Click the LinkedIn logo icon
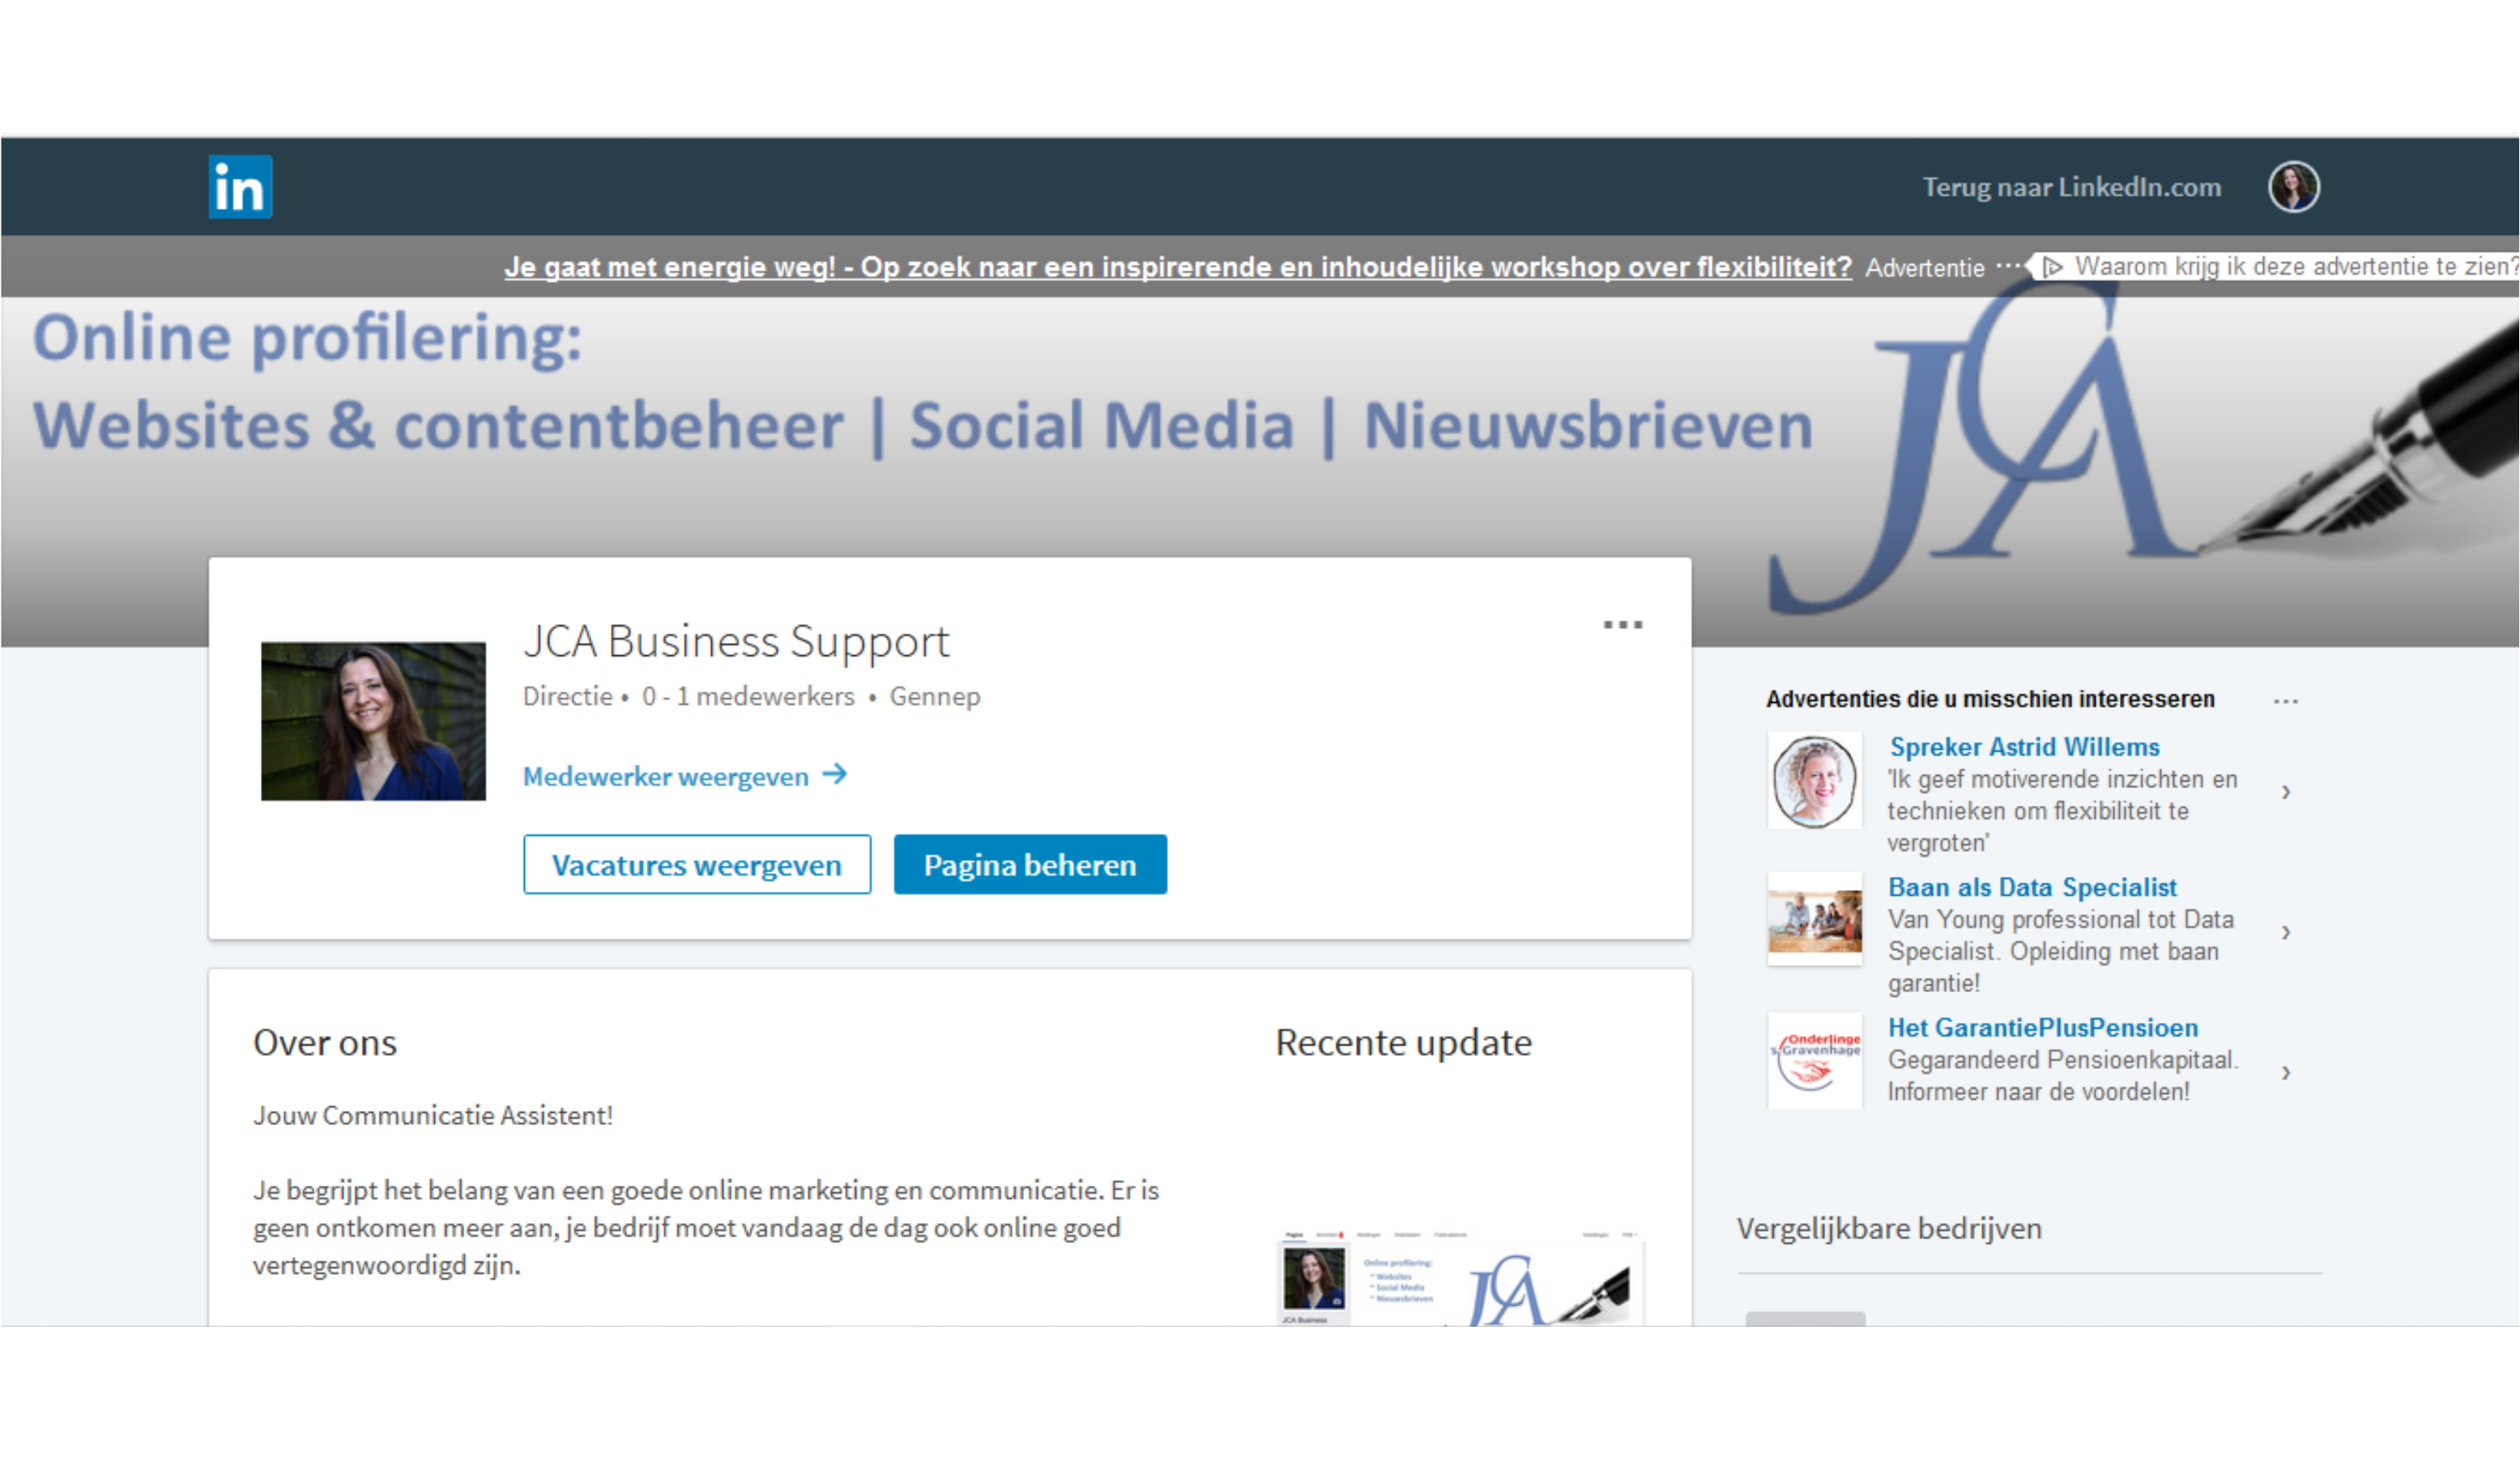Image resolution: width=2520 pixels, height=1478 pixels. (240, 186)
